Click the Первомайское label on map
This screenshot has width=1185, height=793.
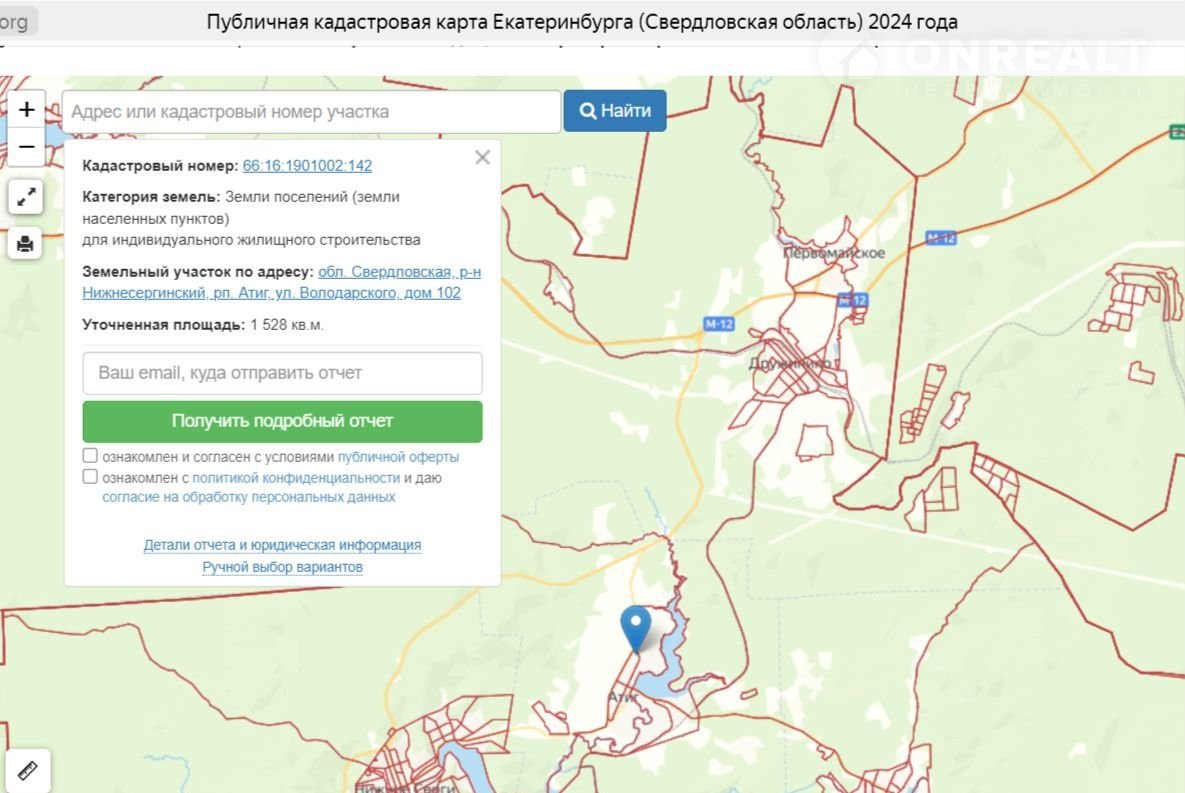click(834, 253)
